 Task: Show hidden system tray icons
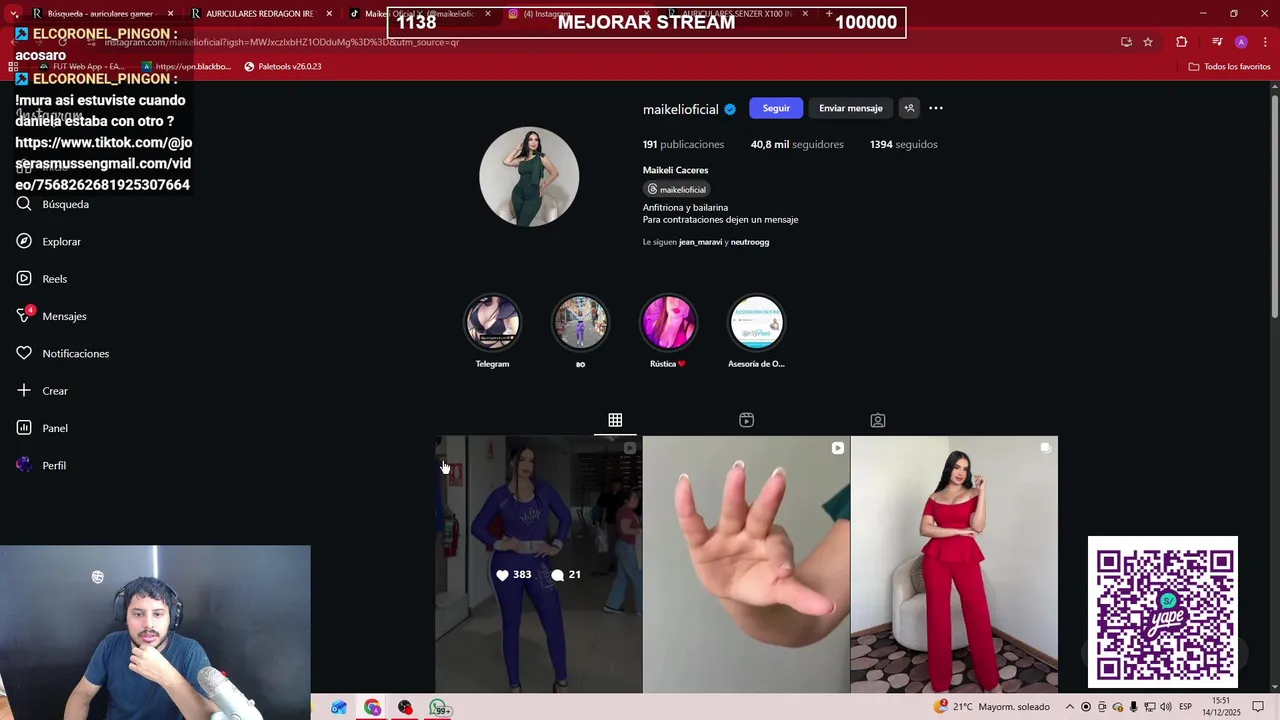(1069, 707)
